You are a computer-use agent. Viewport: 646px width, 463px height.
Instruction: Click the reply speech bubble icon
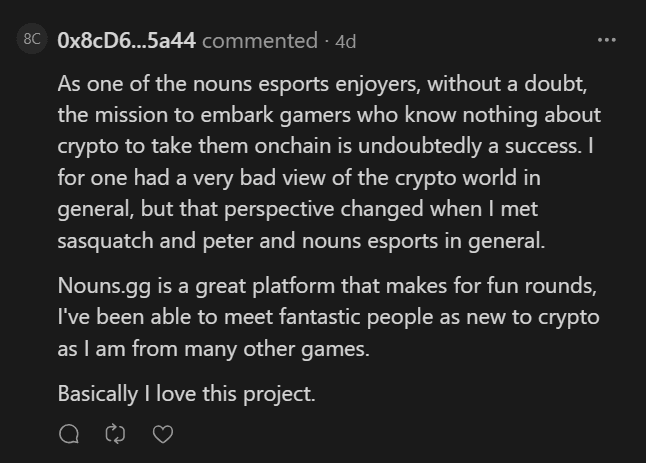pyautogui.click(x=69, y=434)
